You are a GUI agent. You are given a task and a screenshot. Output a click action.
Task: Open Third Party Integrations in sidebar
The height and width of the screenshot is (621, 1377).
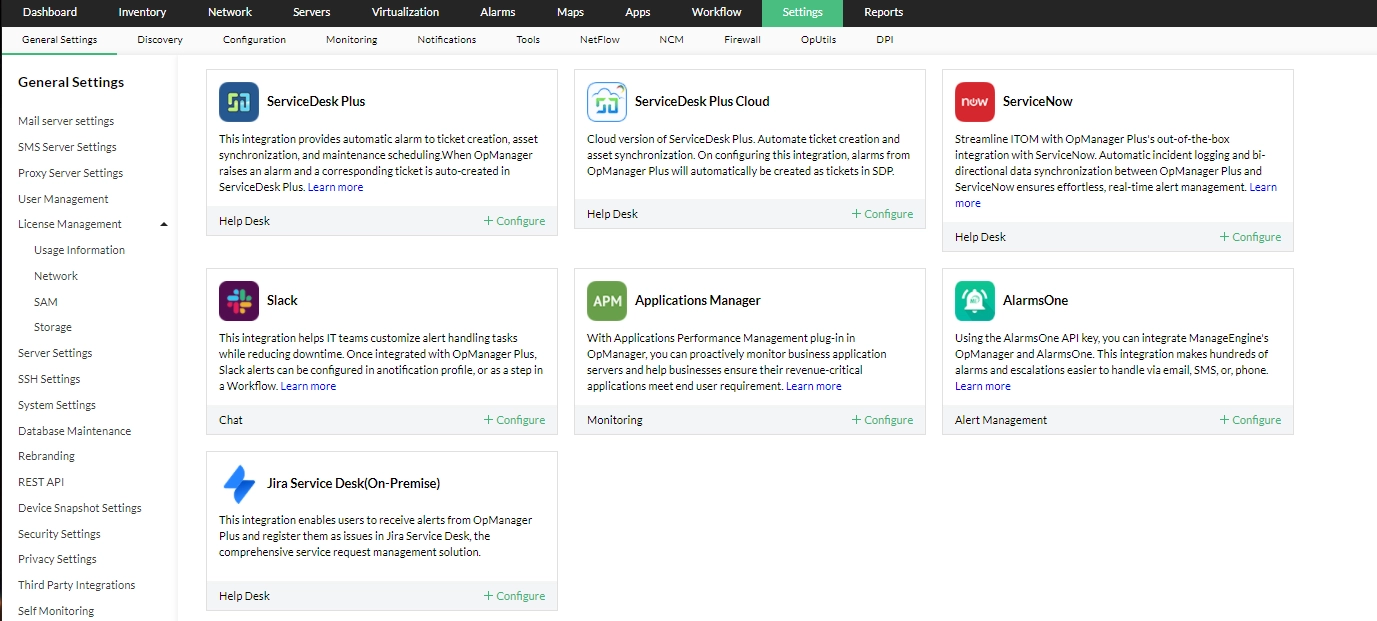tap(76, 585)
